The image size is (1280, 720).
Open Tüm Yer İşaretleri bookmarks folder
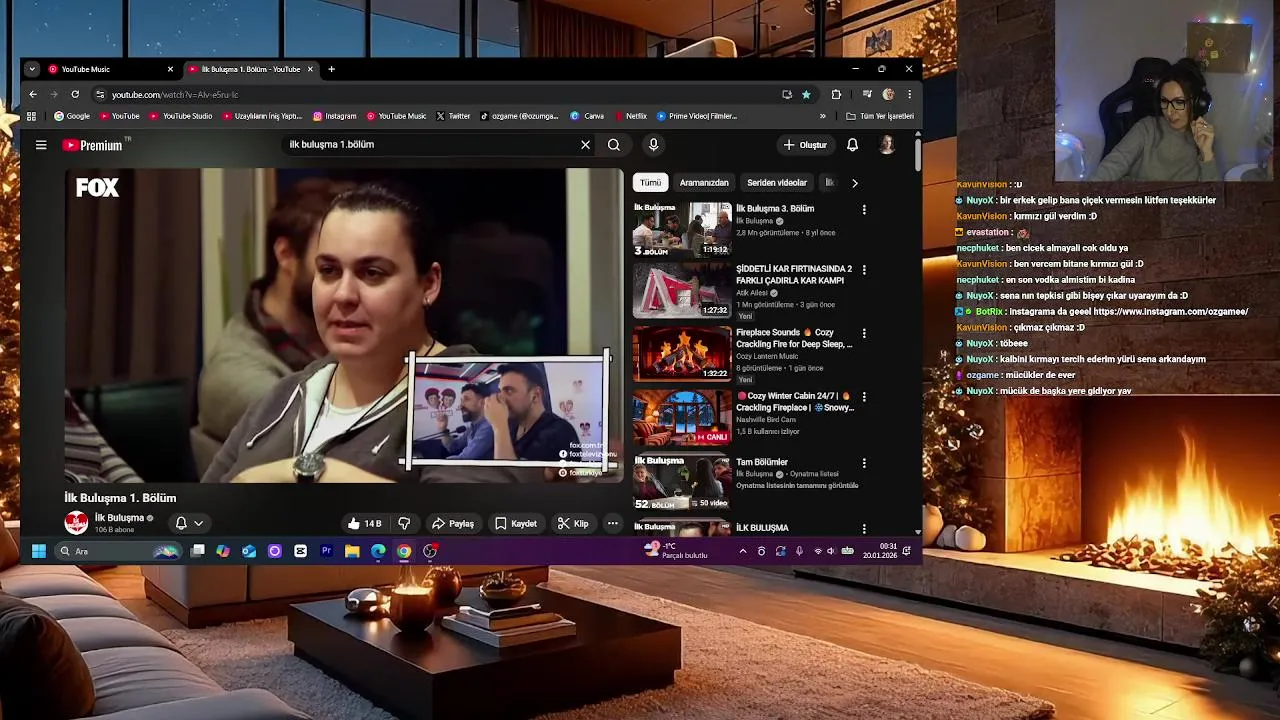coord(880,116)
